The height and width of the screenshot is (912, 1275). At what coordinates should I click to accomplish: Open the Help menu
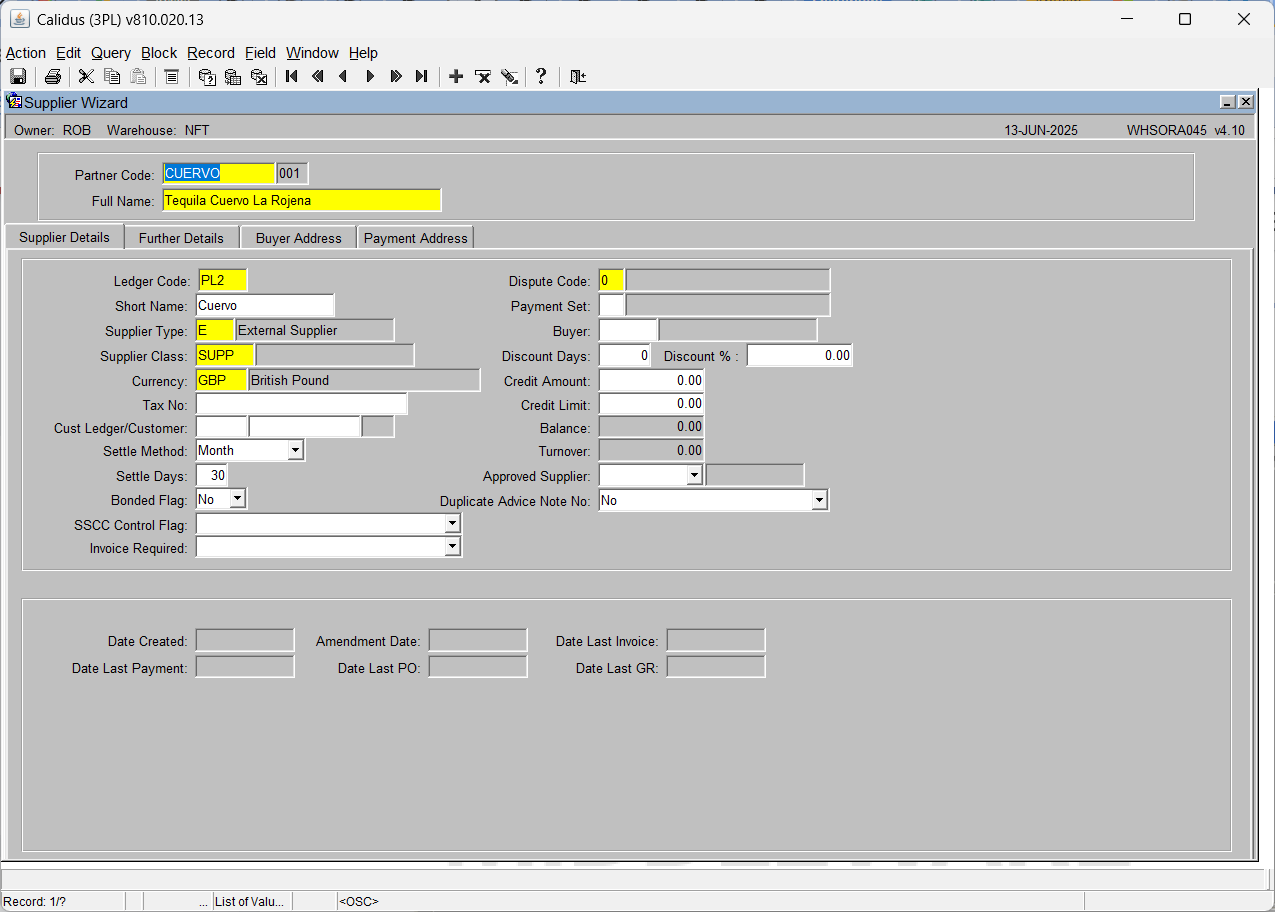coord(363,53)
